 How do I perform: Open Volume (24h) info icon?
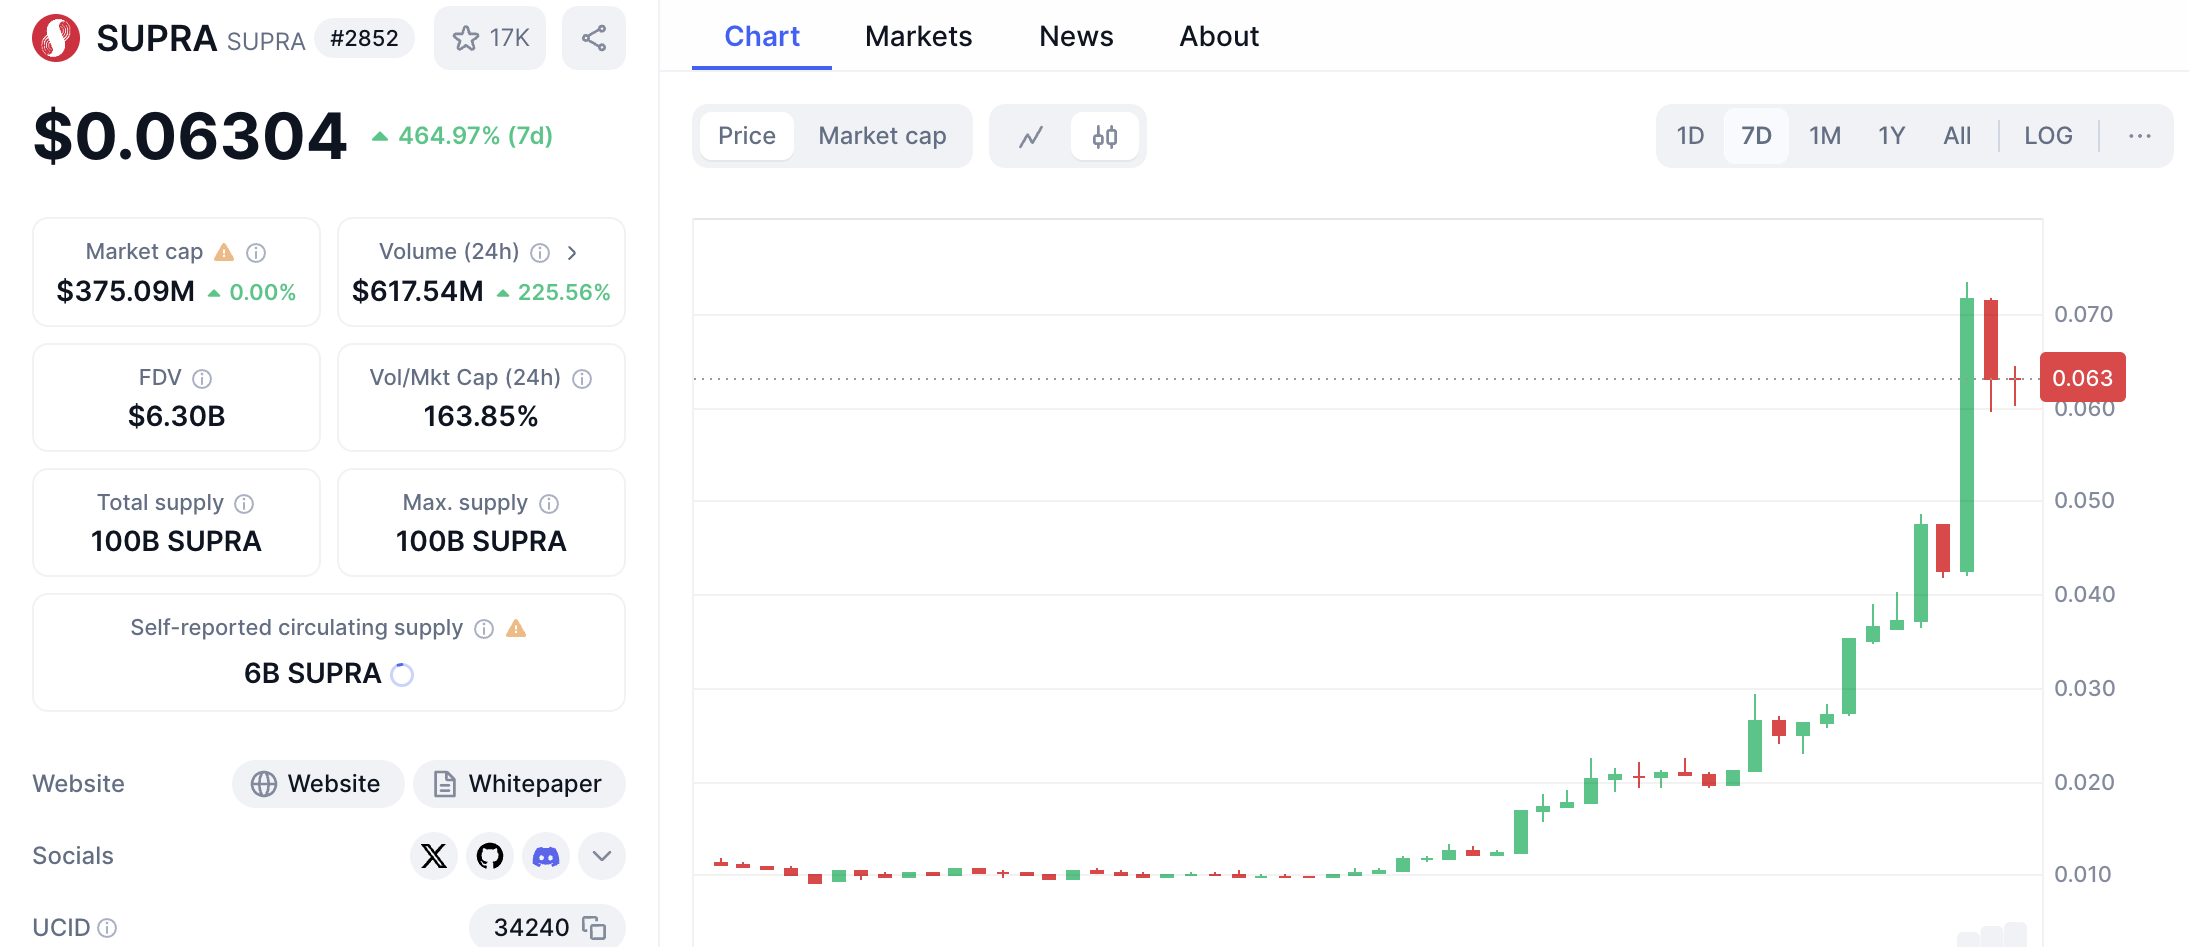[540, 253]
